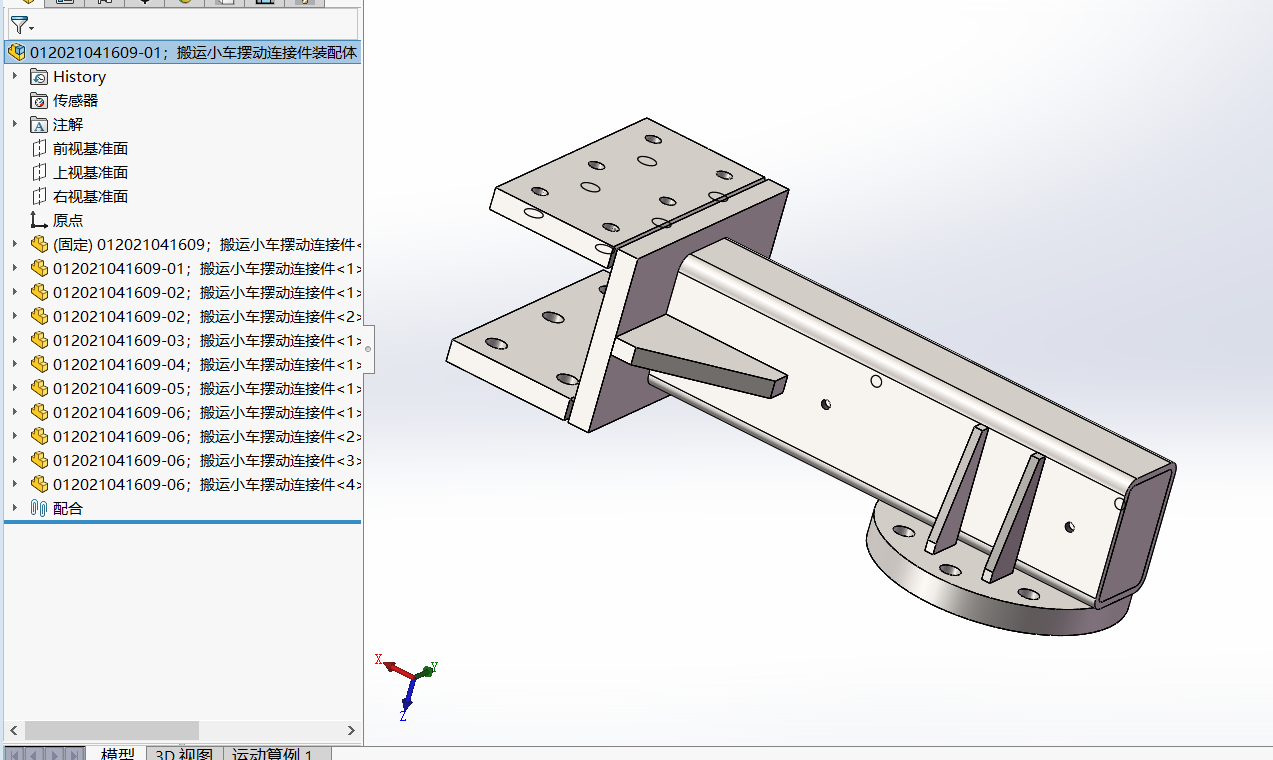Expand component 012021041609-04 <1>
Image resolution: width=1273 pixels, height=760 pixels.
click(15, 365)
